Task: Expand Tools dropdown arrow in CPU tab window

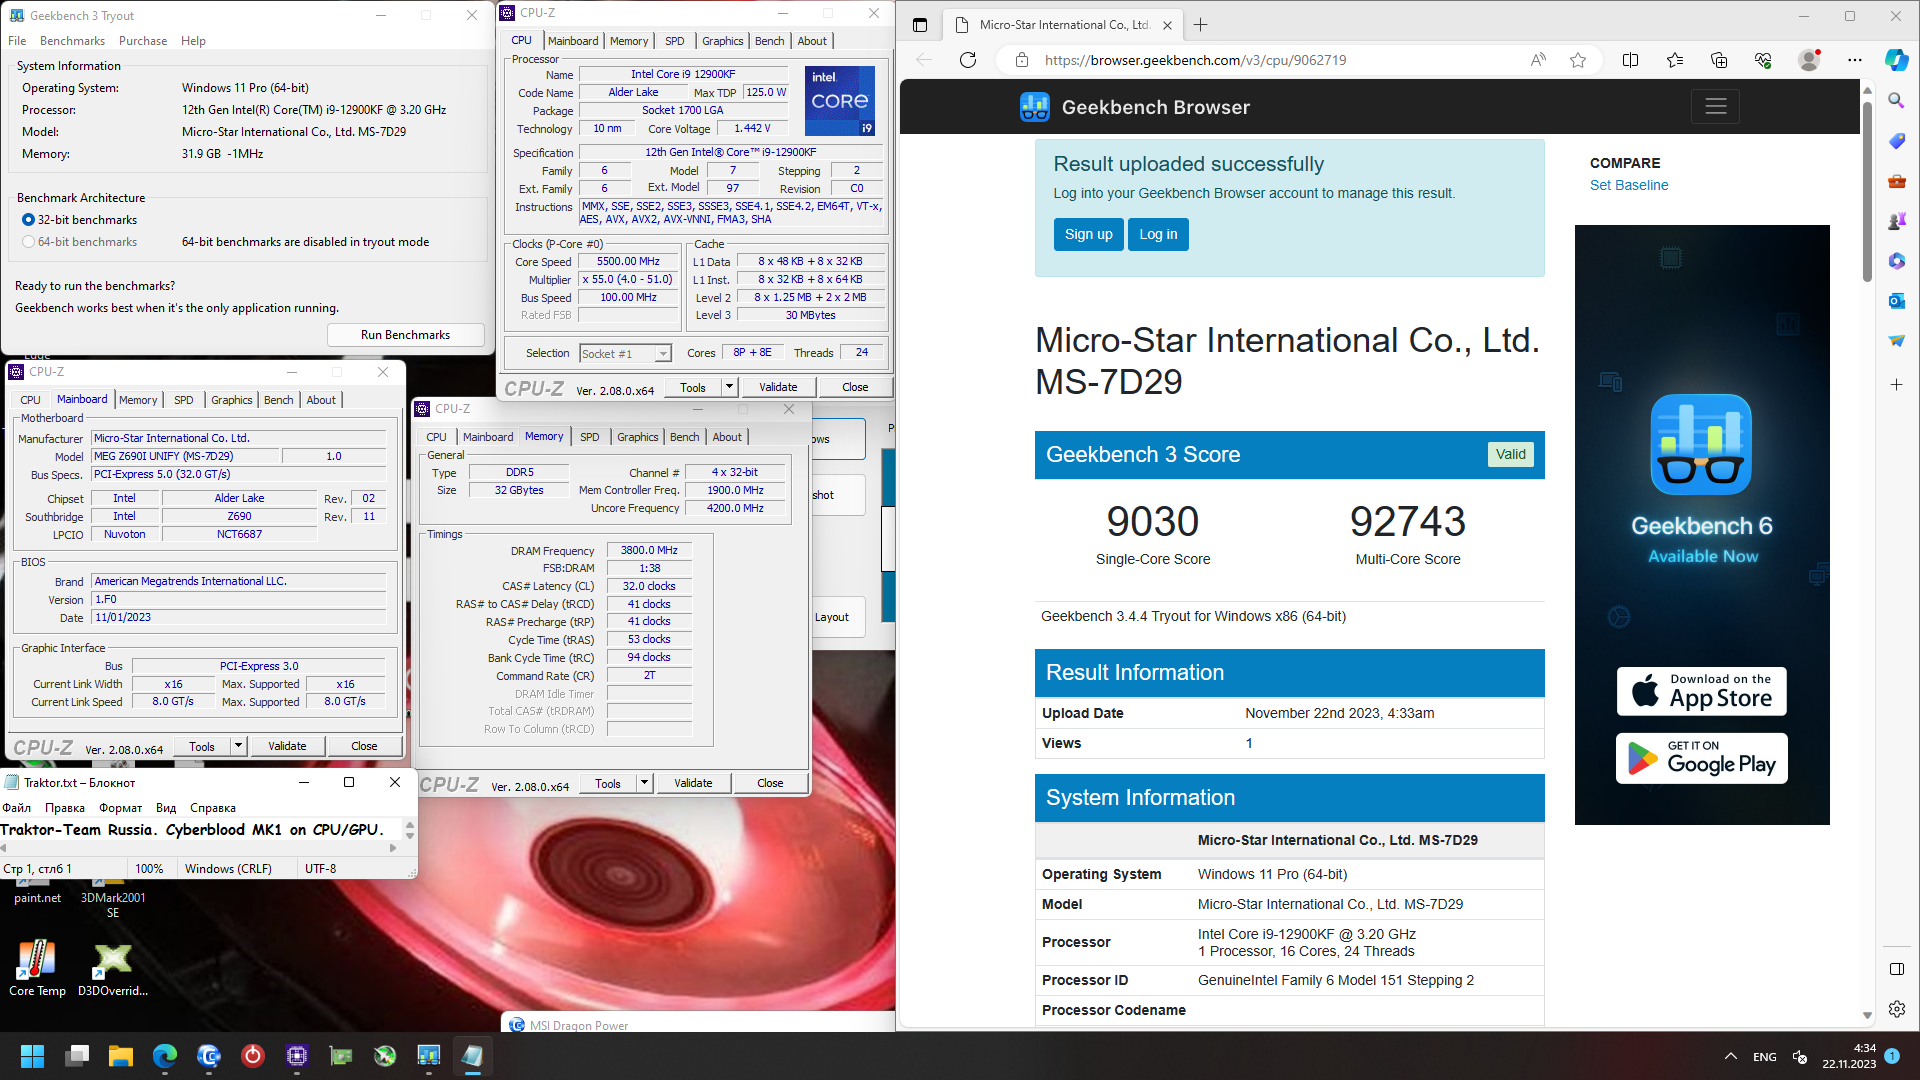Action: pos(729,387)
